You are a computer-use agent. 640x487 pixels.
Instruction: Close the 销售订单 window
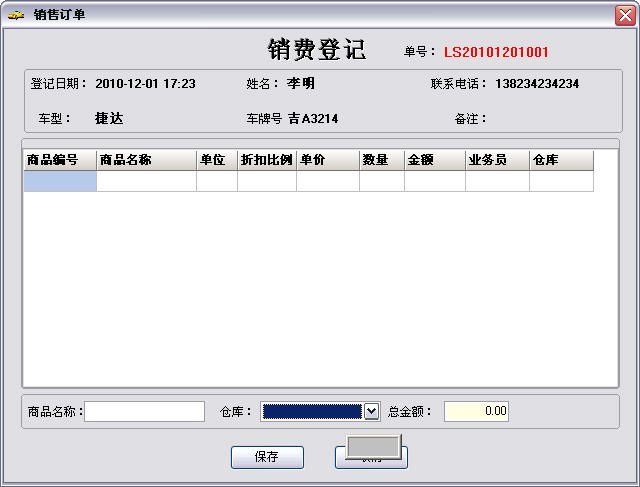[x=622, y=14]
